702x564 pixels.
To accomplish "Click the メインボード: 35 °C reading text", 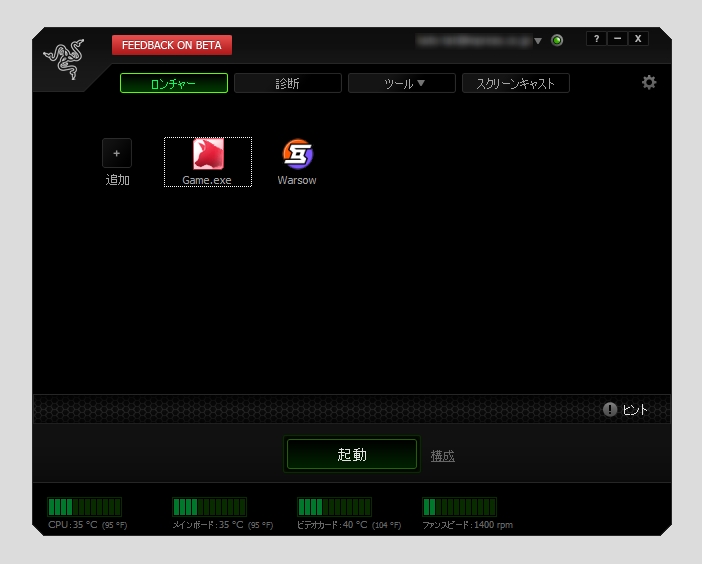I will click(223, 525).
